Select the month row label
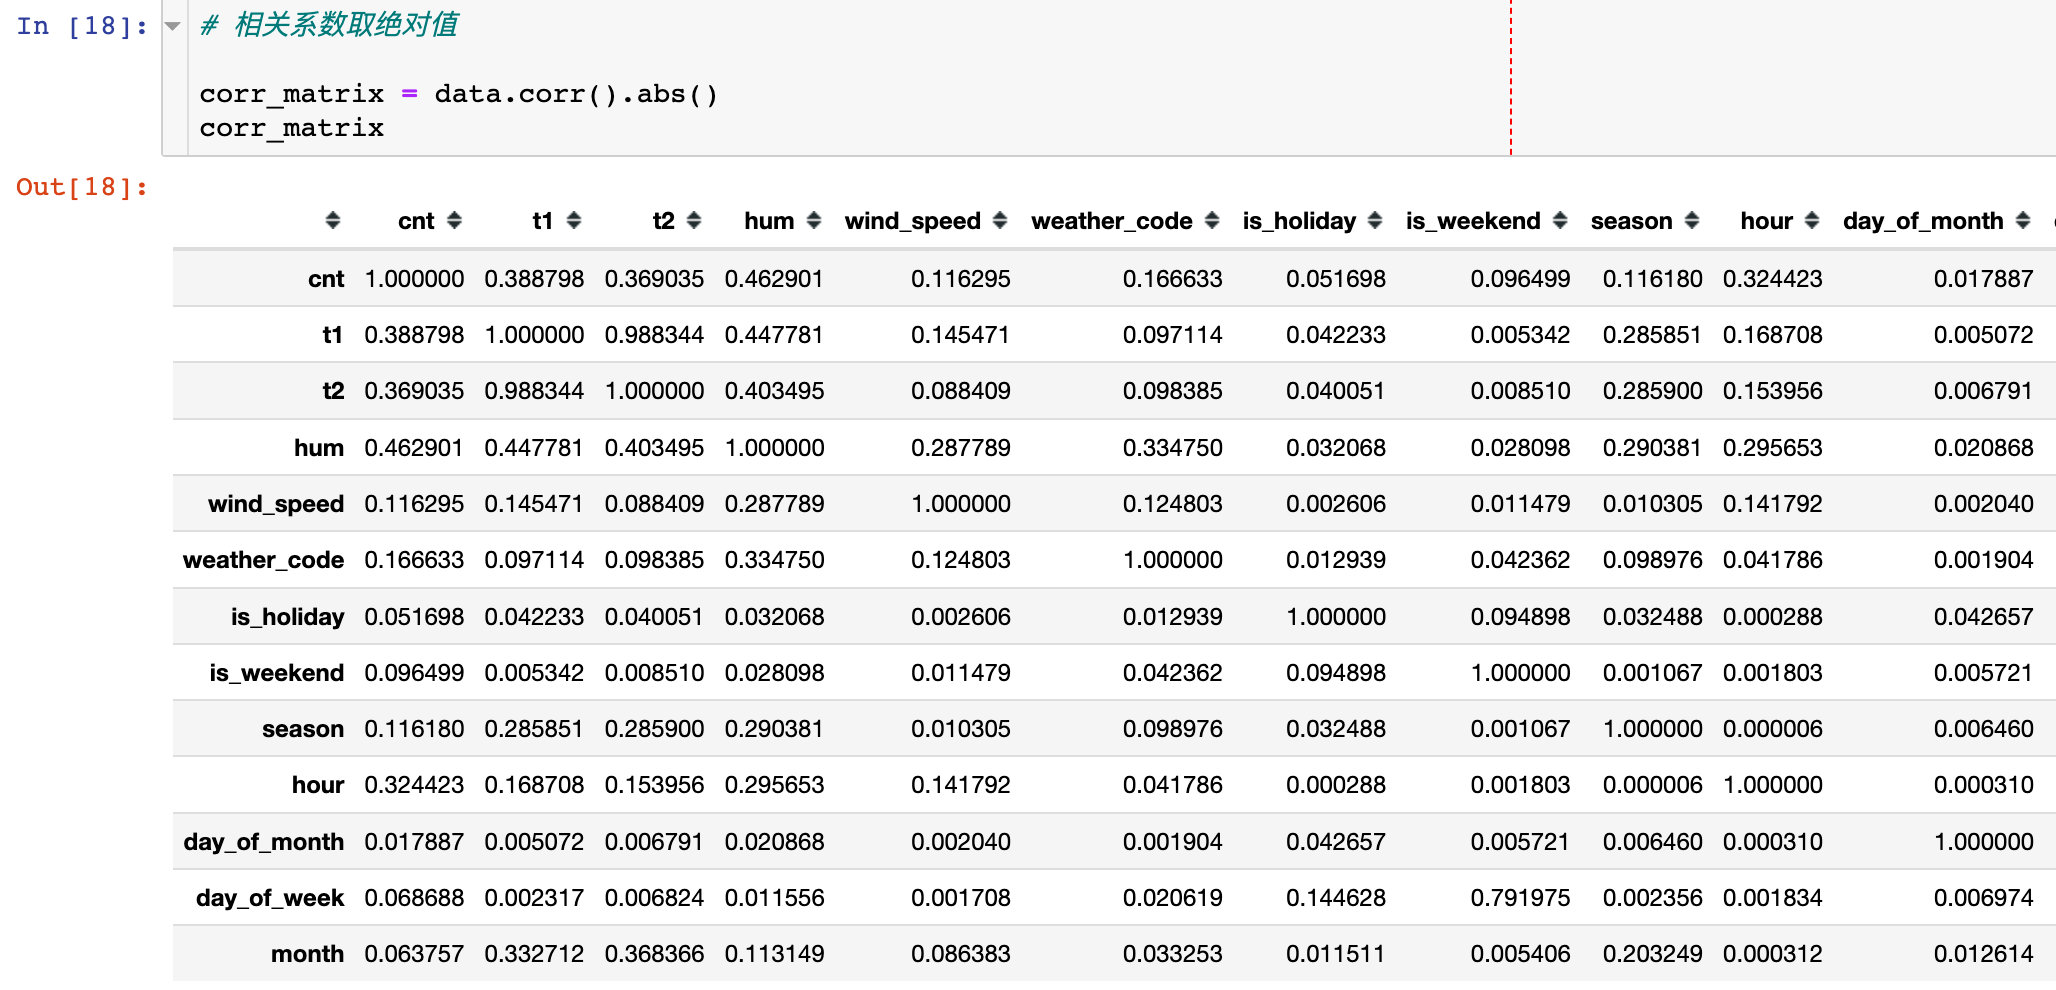The width and height of the screenshot is (2056, 990). point(307,954)
